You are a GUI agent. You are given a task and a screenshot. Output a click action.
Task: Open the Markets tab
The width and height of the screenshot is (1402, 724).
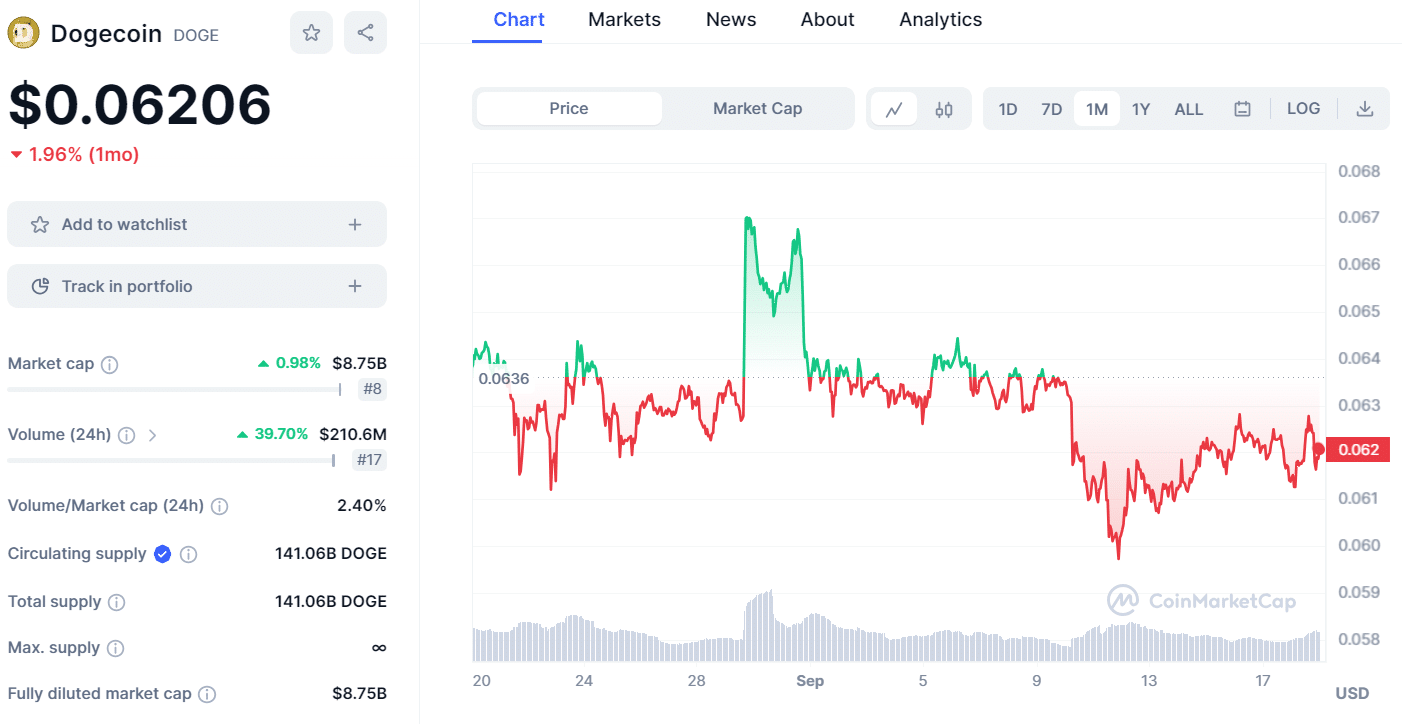pos(624,20)
